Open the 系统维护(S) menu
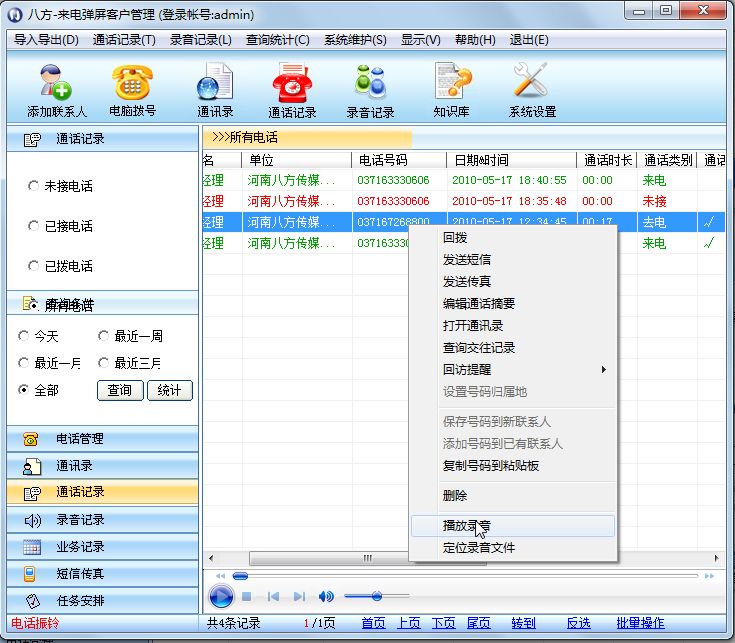The width and height of the screenshot is (735, 643). point(354,40)
